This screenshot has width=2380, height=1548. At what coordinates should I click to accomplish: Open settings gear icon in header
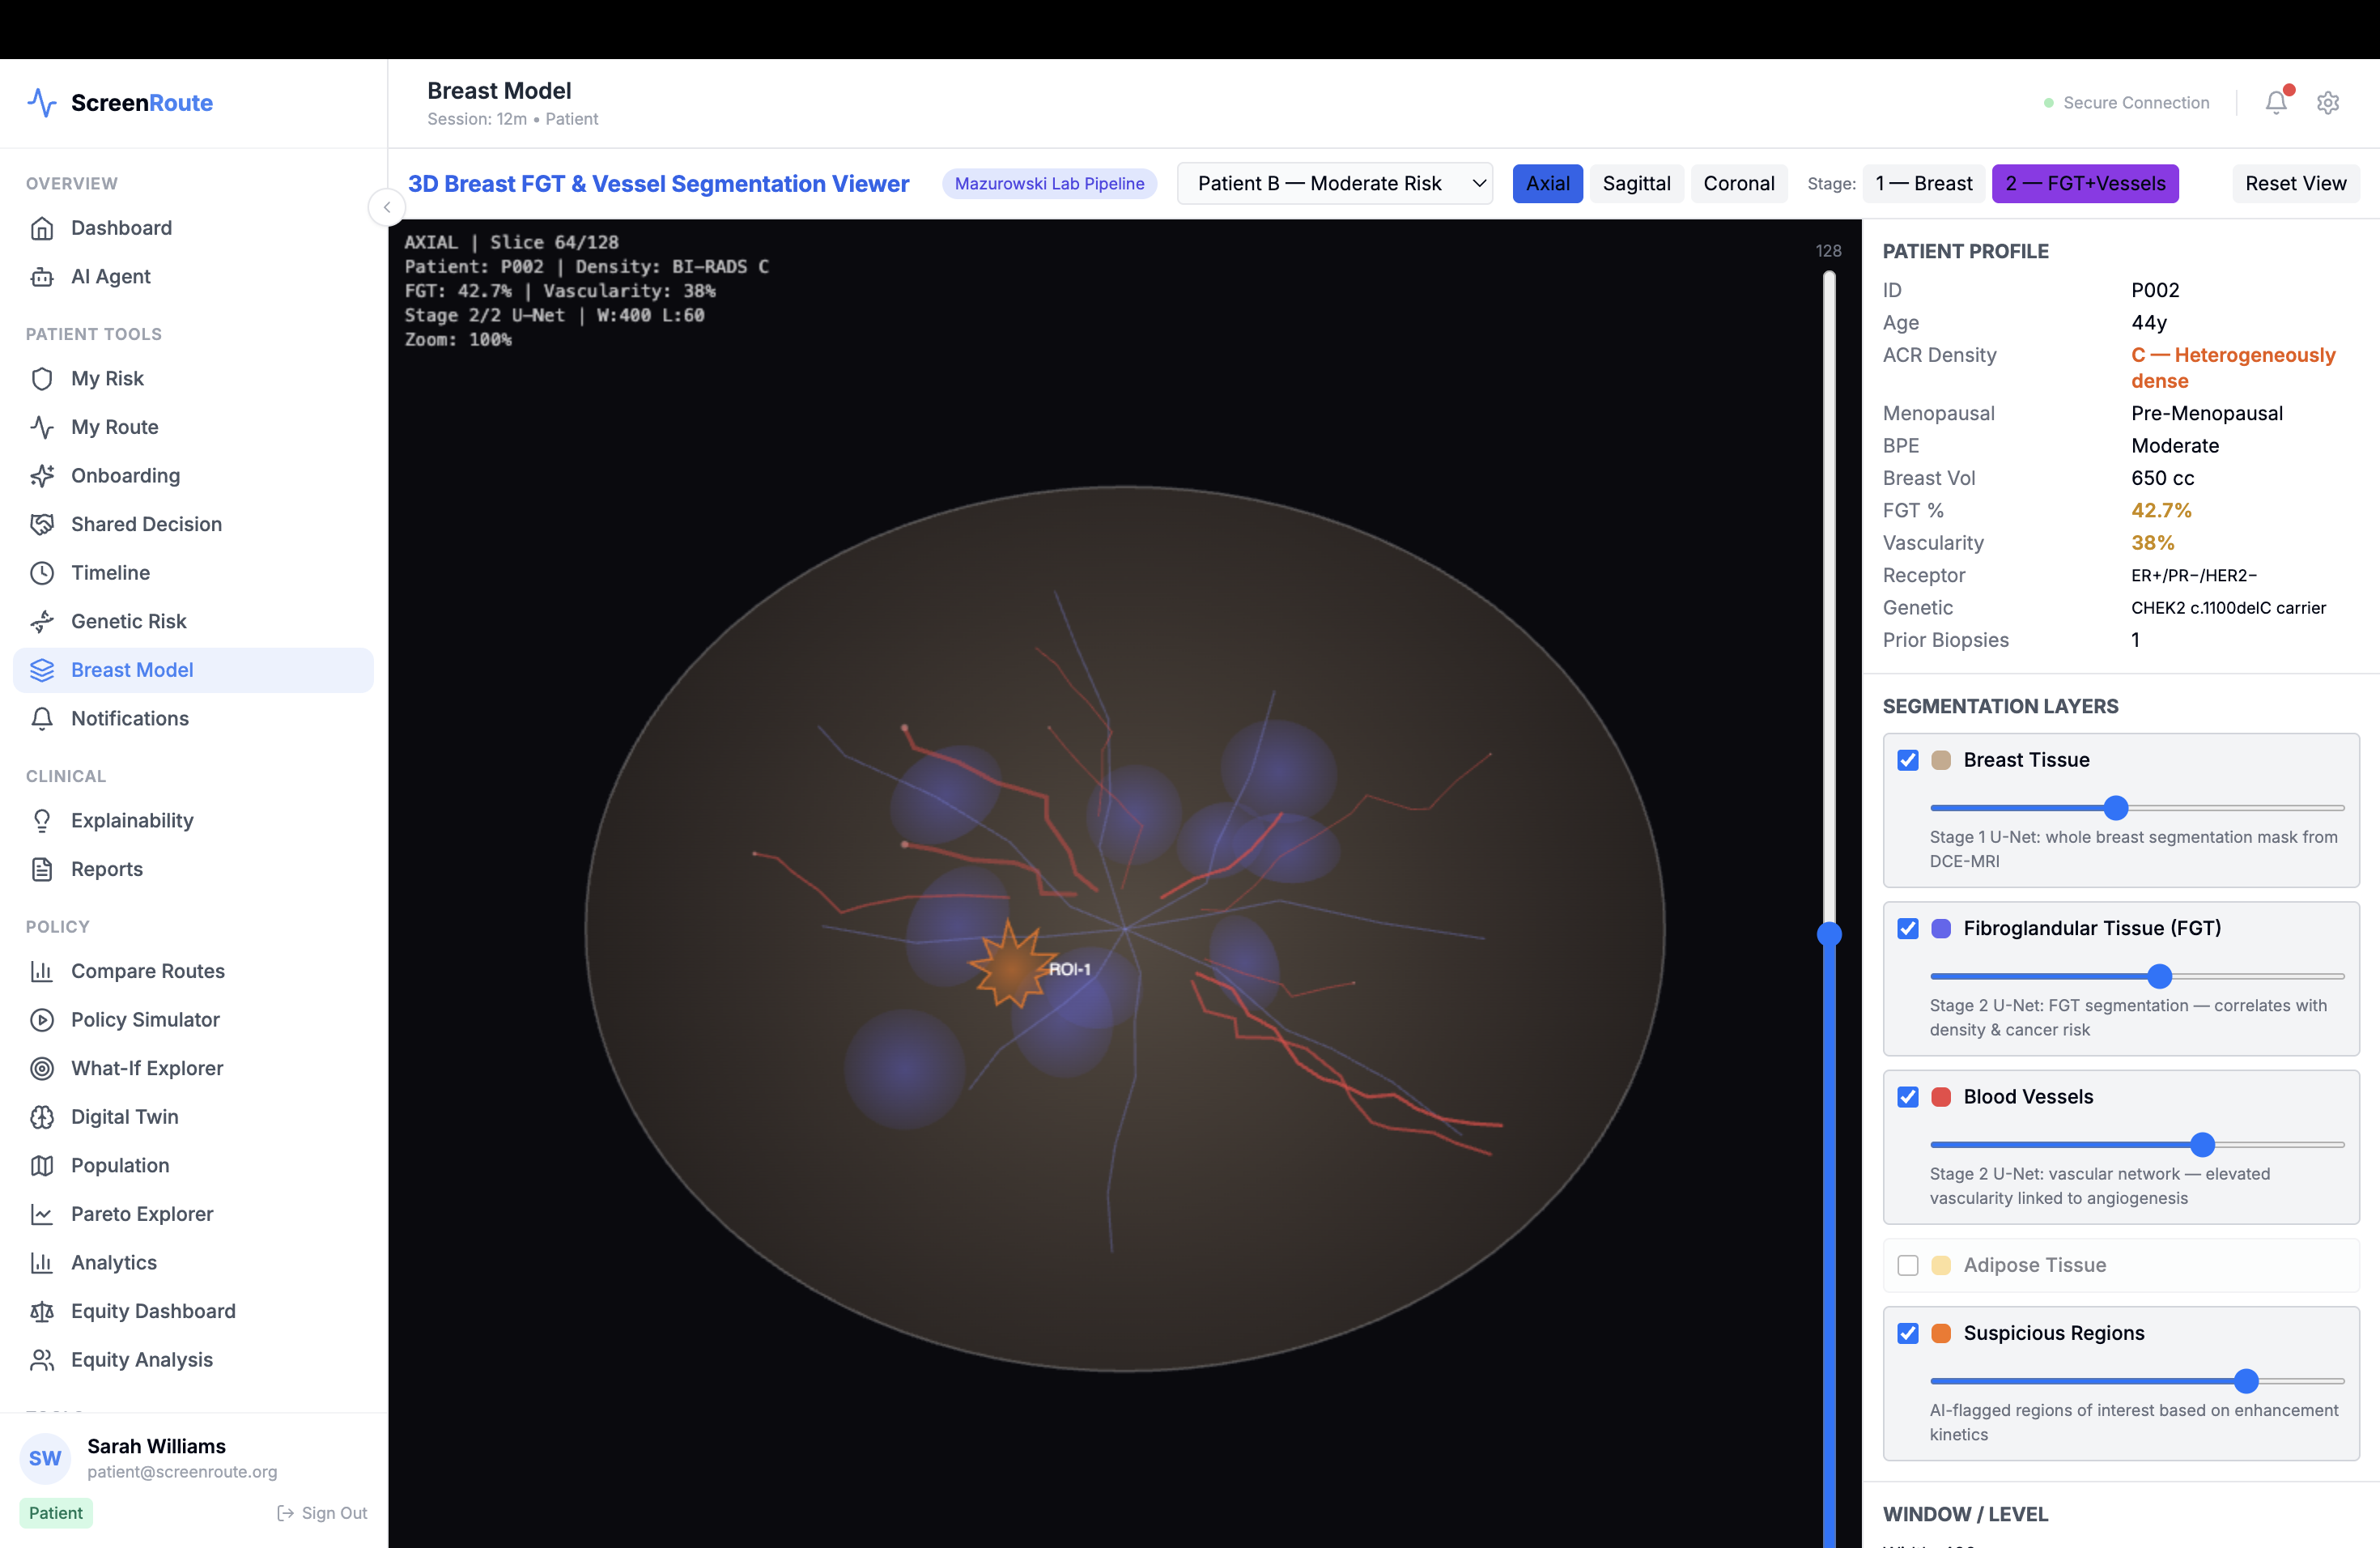2328,102
